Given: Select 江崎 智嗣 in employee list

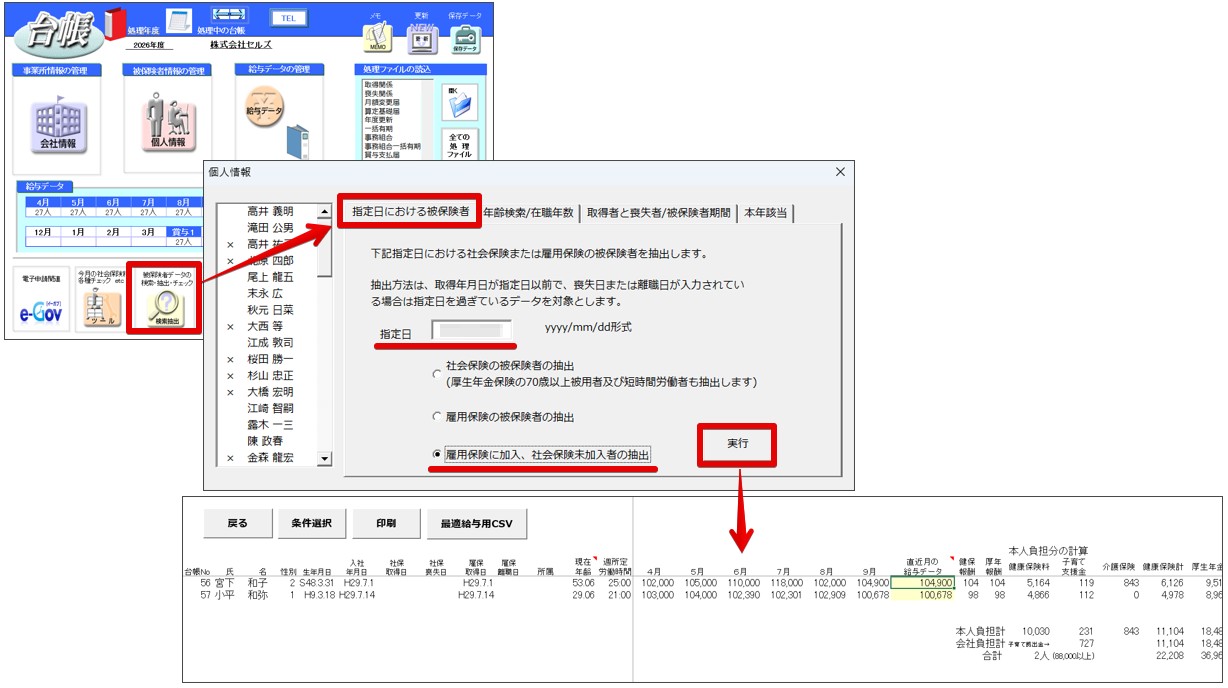Looking at the screenshot, I should coord(271,408).
